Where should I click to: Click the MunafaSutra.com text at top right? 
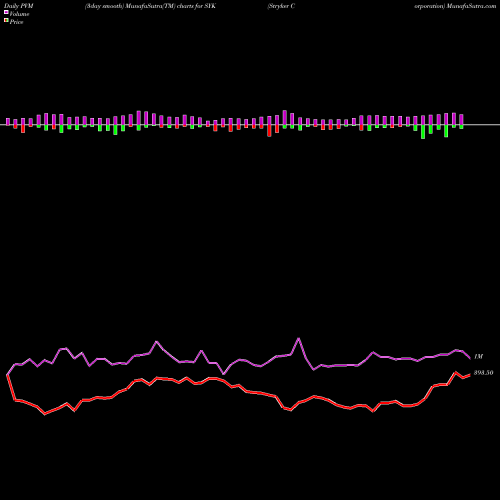pyautogui.click(x=471, y=6)
